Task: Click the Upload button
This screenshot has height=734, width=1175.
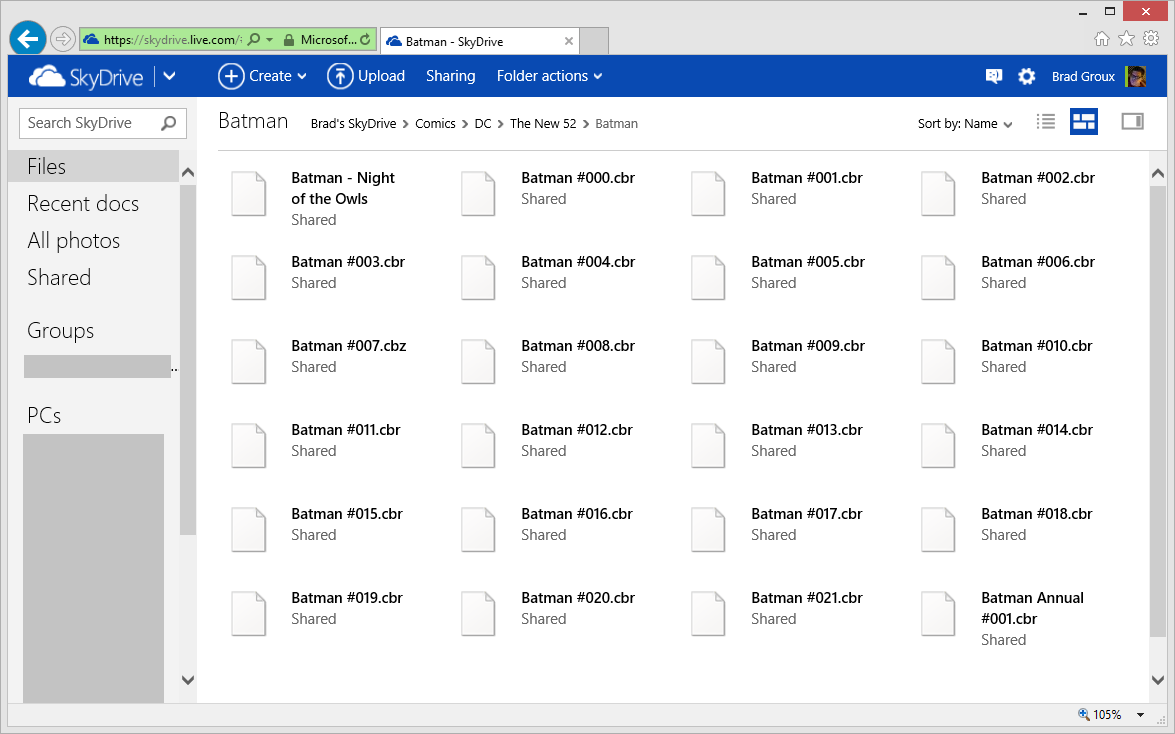Action: 366,76
